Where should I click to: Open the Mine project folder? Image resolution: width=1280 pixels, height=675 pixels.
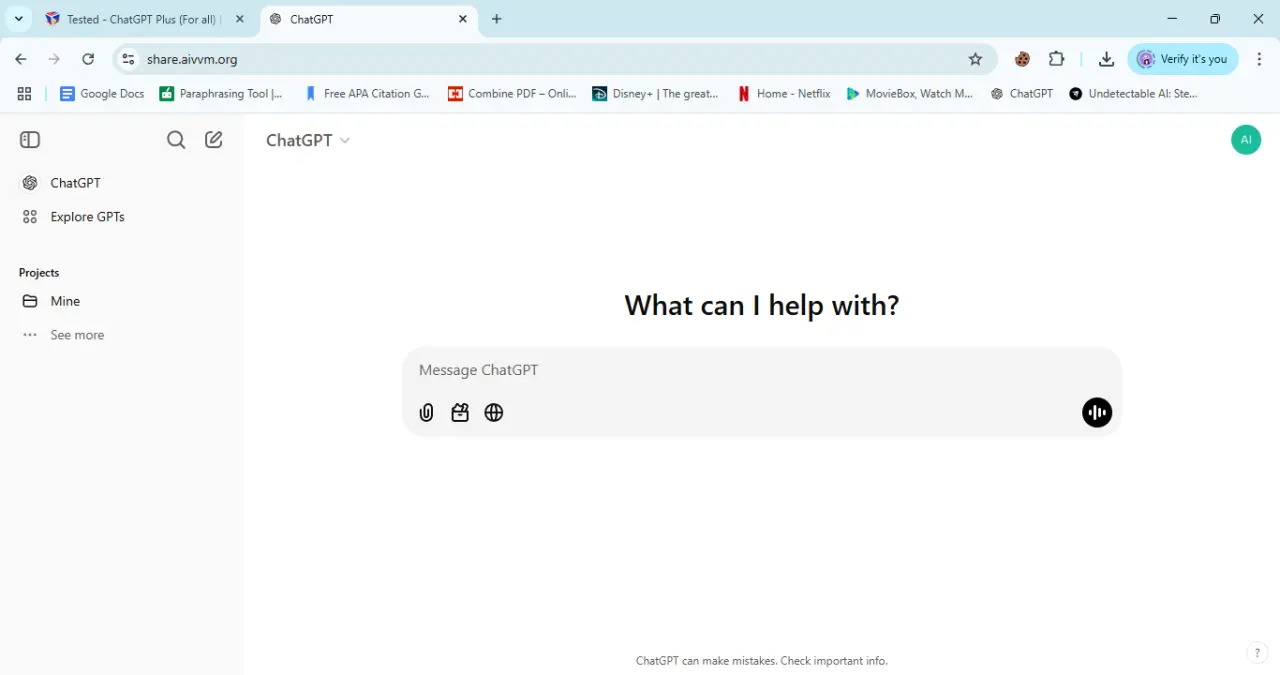tap(121, 301)
